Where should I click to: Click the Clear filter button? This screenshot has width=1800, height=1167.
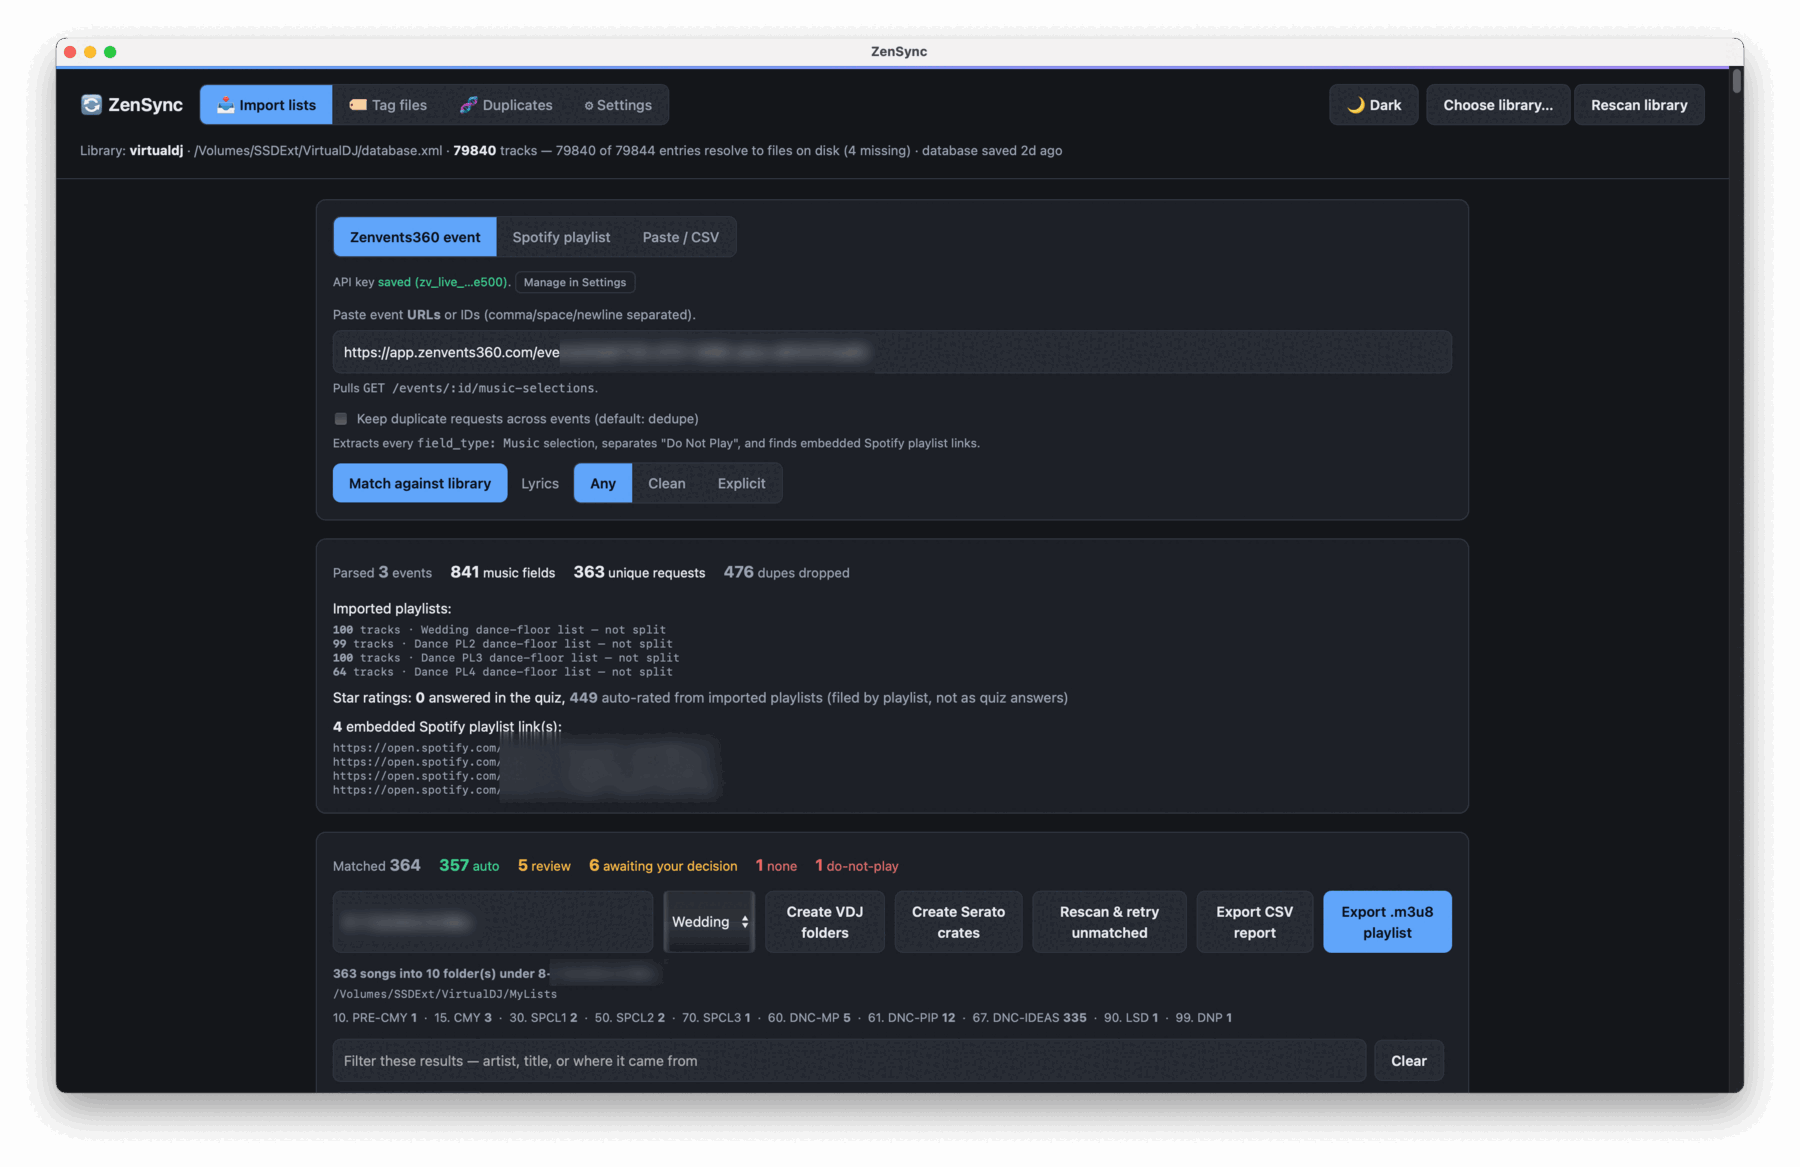[x=1409, y=1061]
